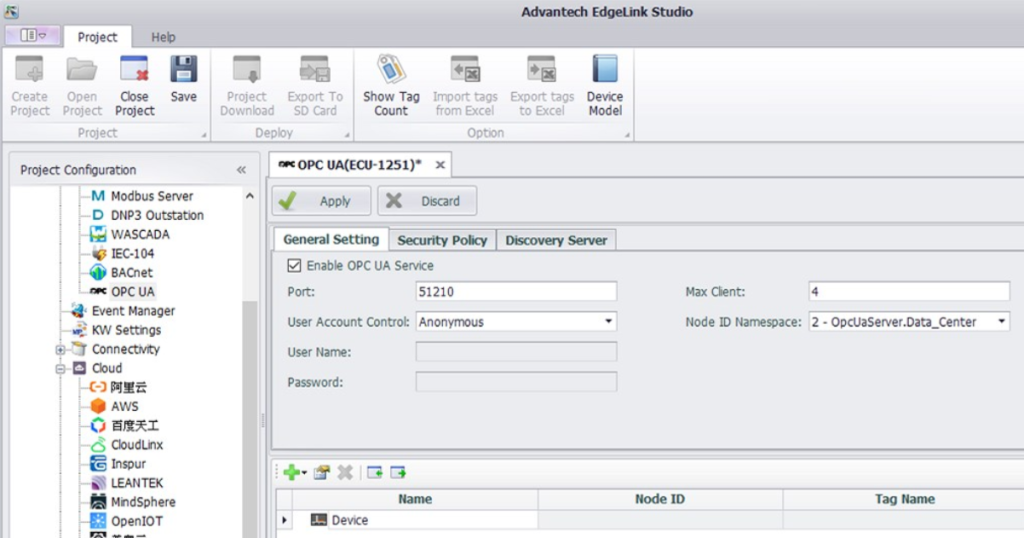The height and width of the screenshot is (538, 1024).
Task: Open the BACnet node in tree
Action: point(131,272)
